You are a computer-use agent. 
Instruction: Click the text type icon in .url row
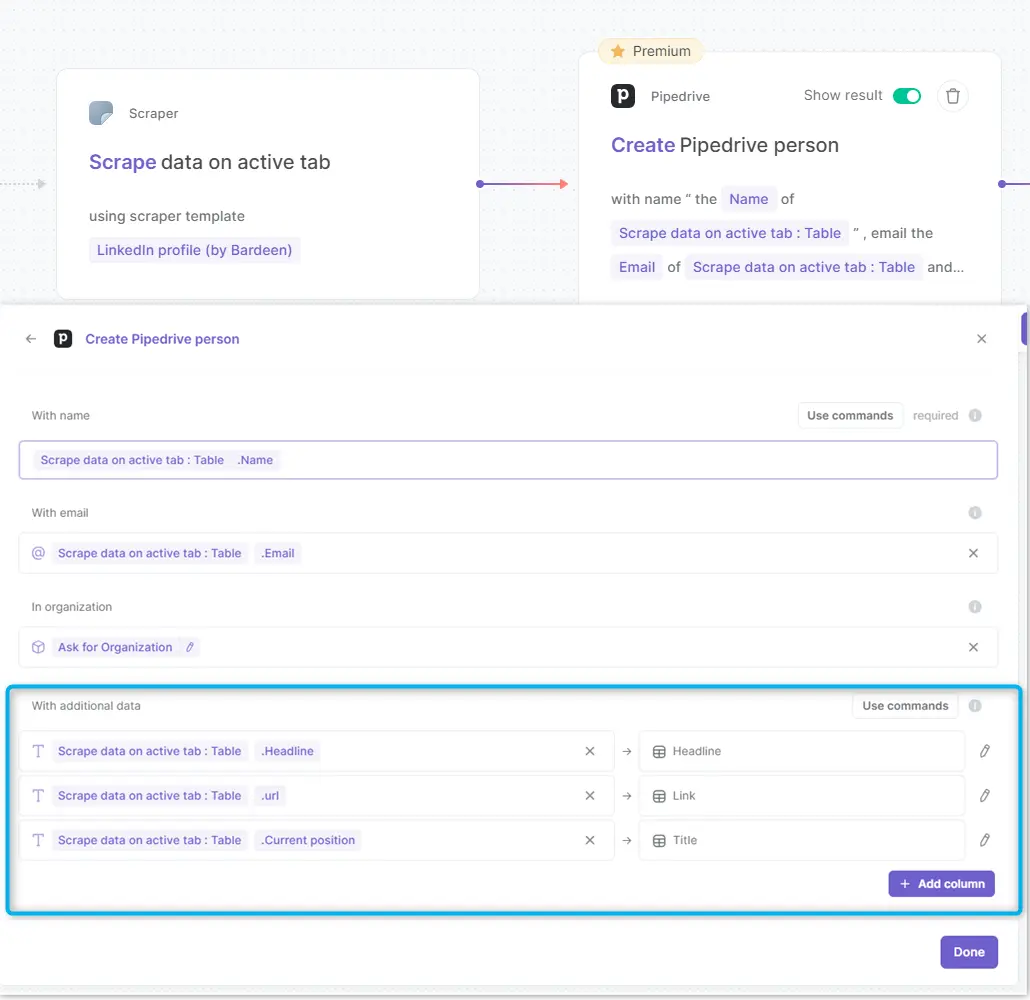tap(38, 796)
